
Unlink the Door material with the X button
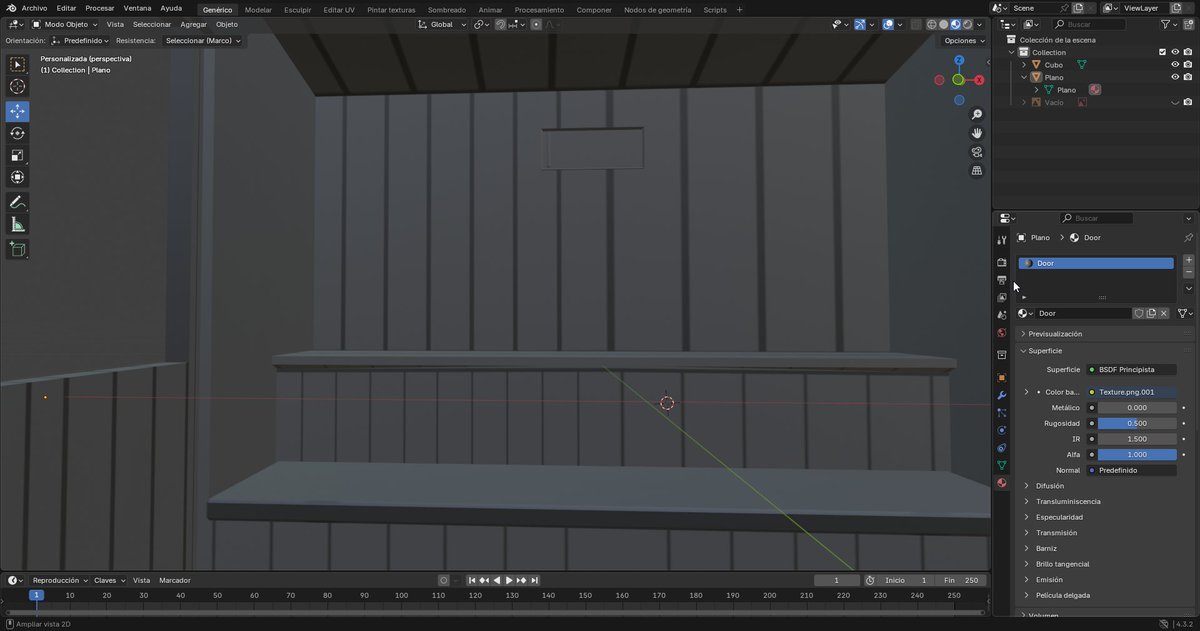pyautogui.click(x=1164, y=313)
